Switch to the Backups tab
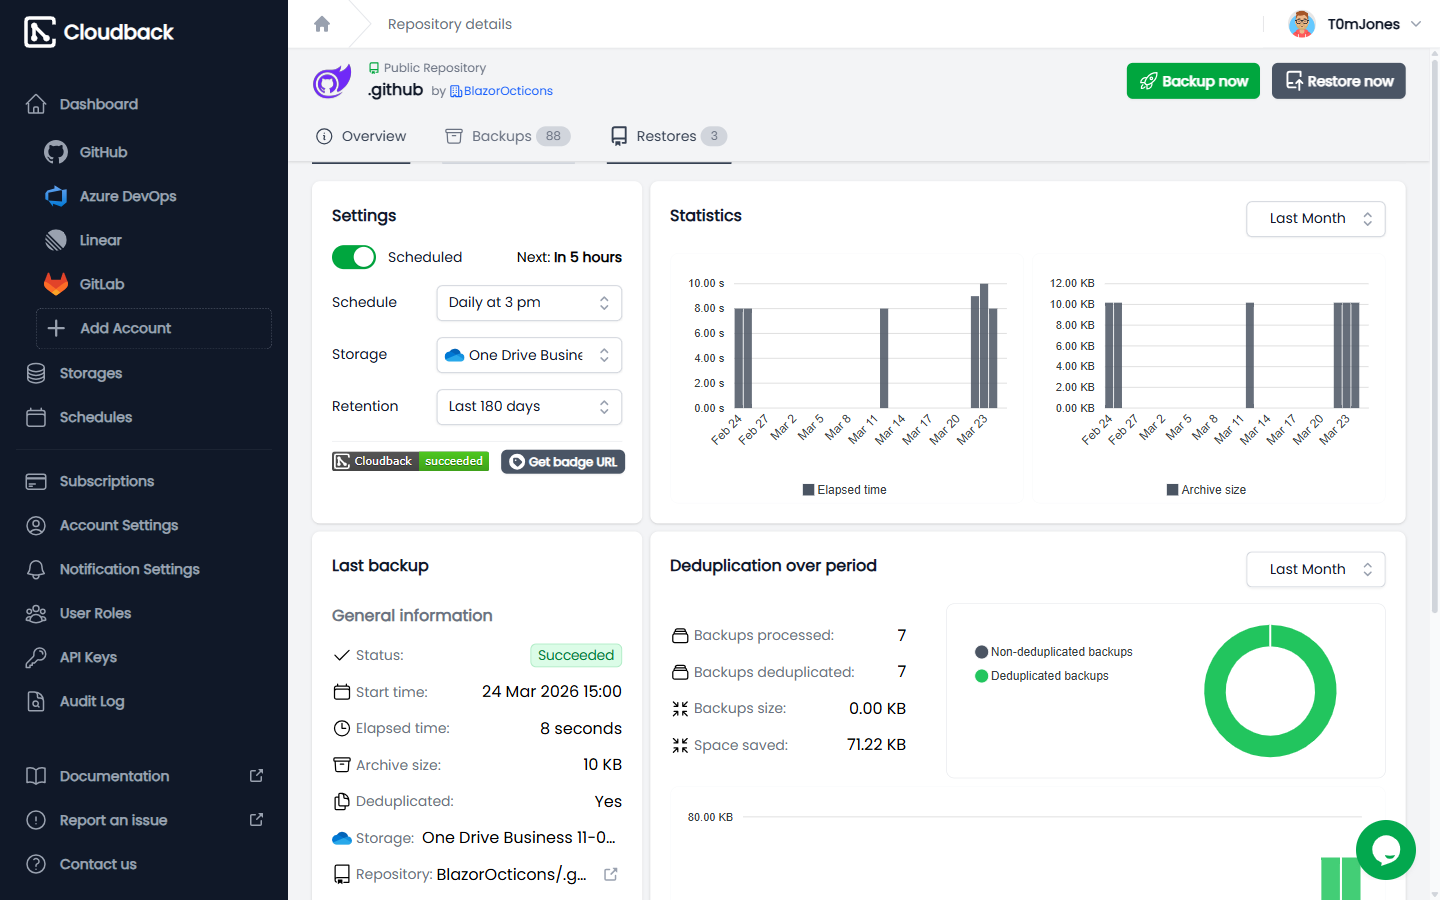This screenshot has width=1440, height=900. click(x=508, y=137)
